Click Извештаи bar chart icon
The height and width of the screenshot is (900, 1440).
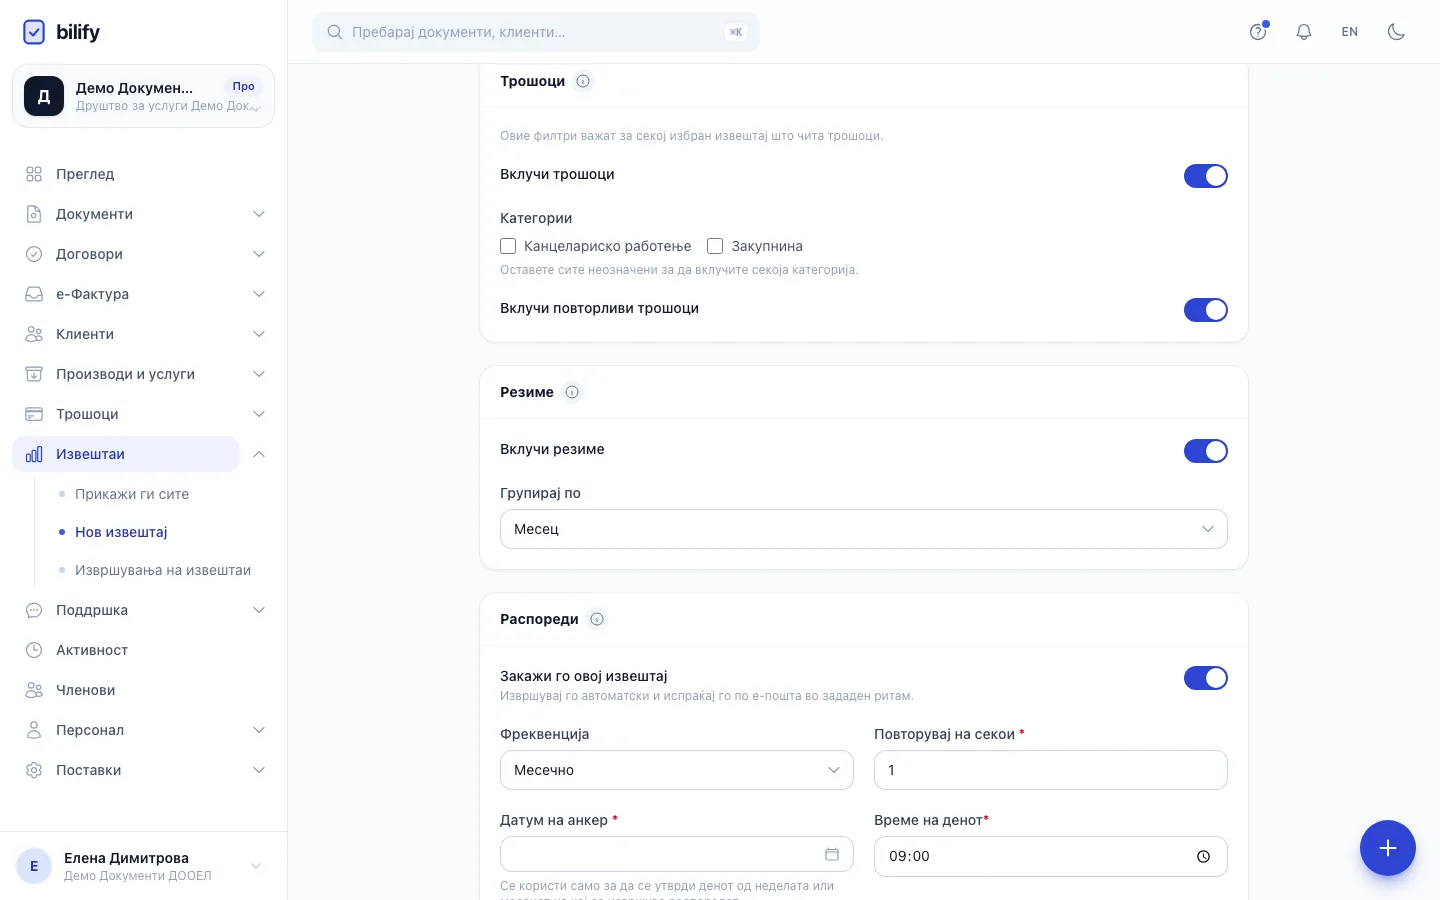click(34, 454)
